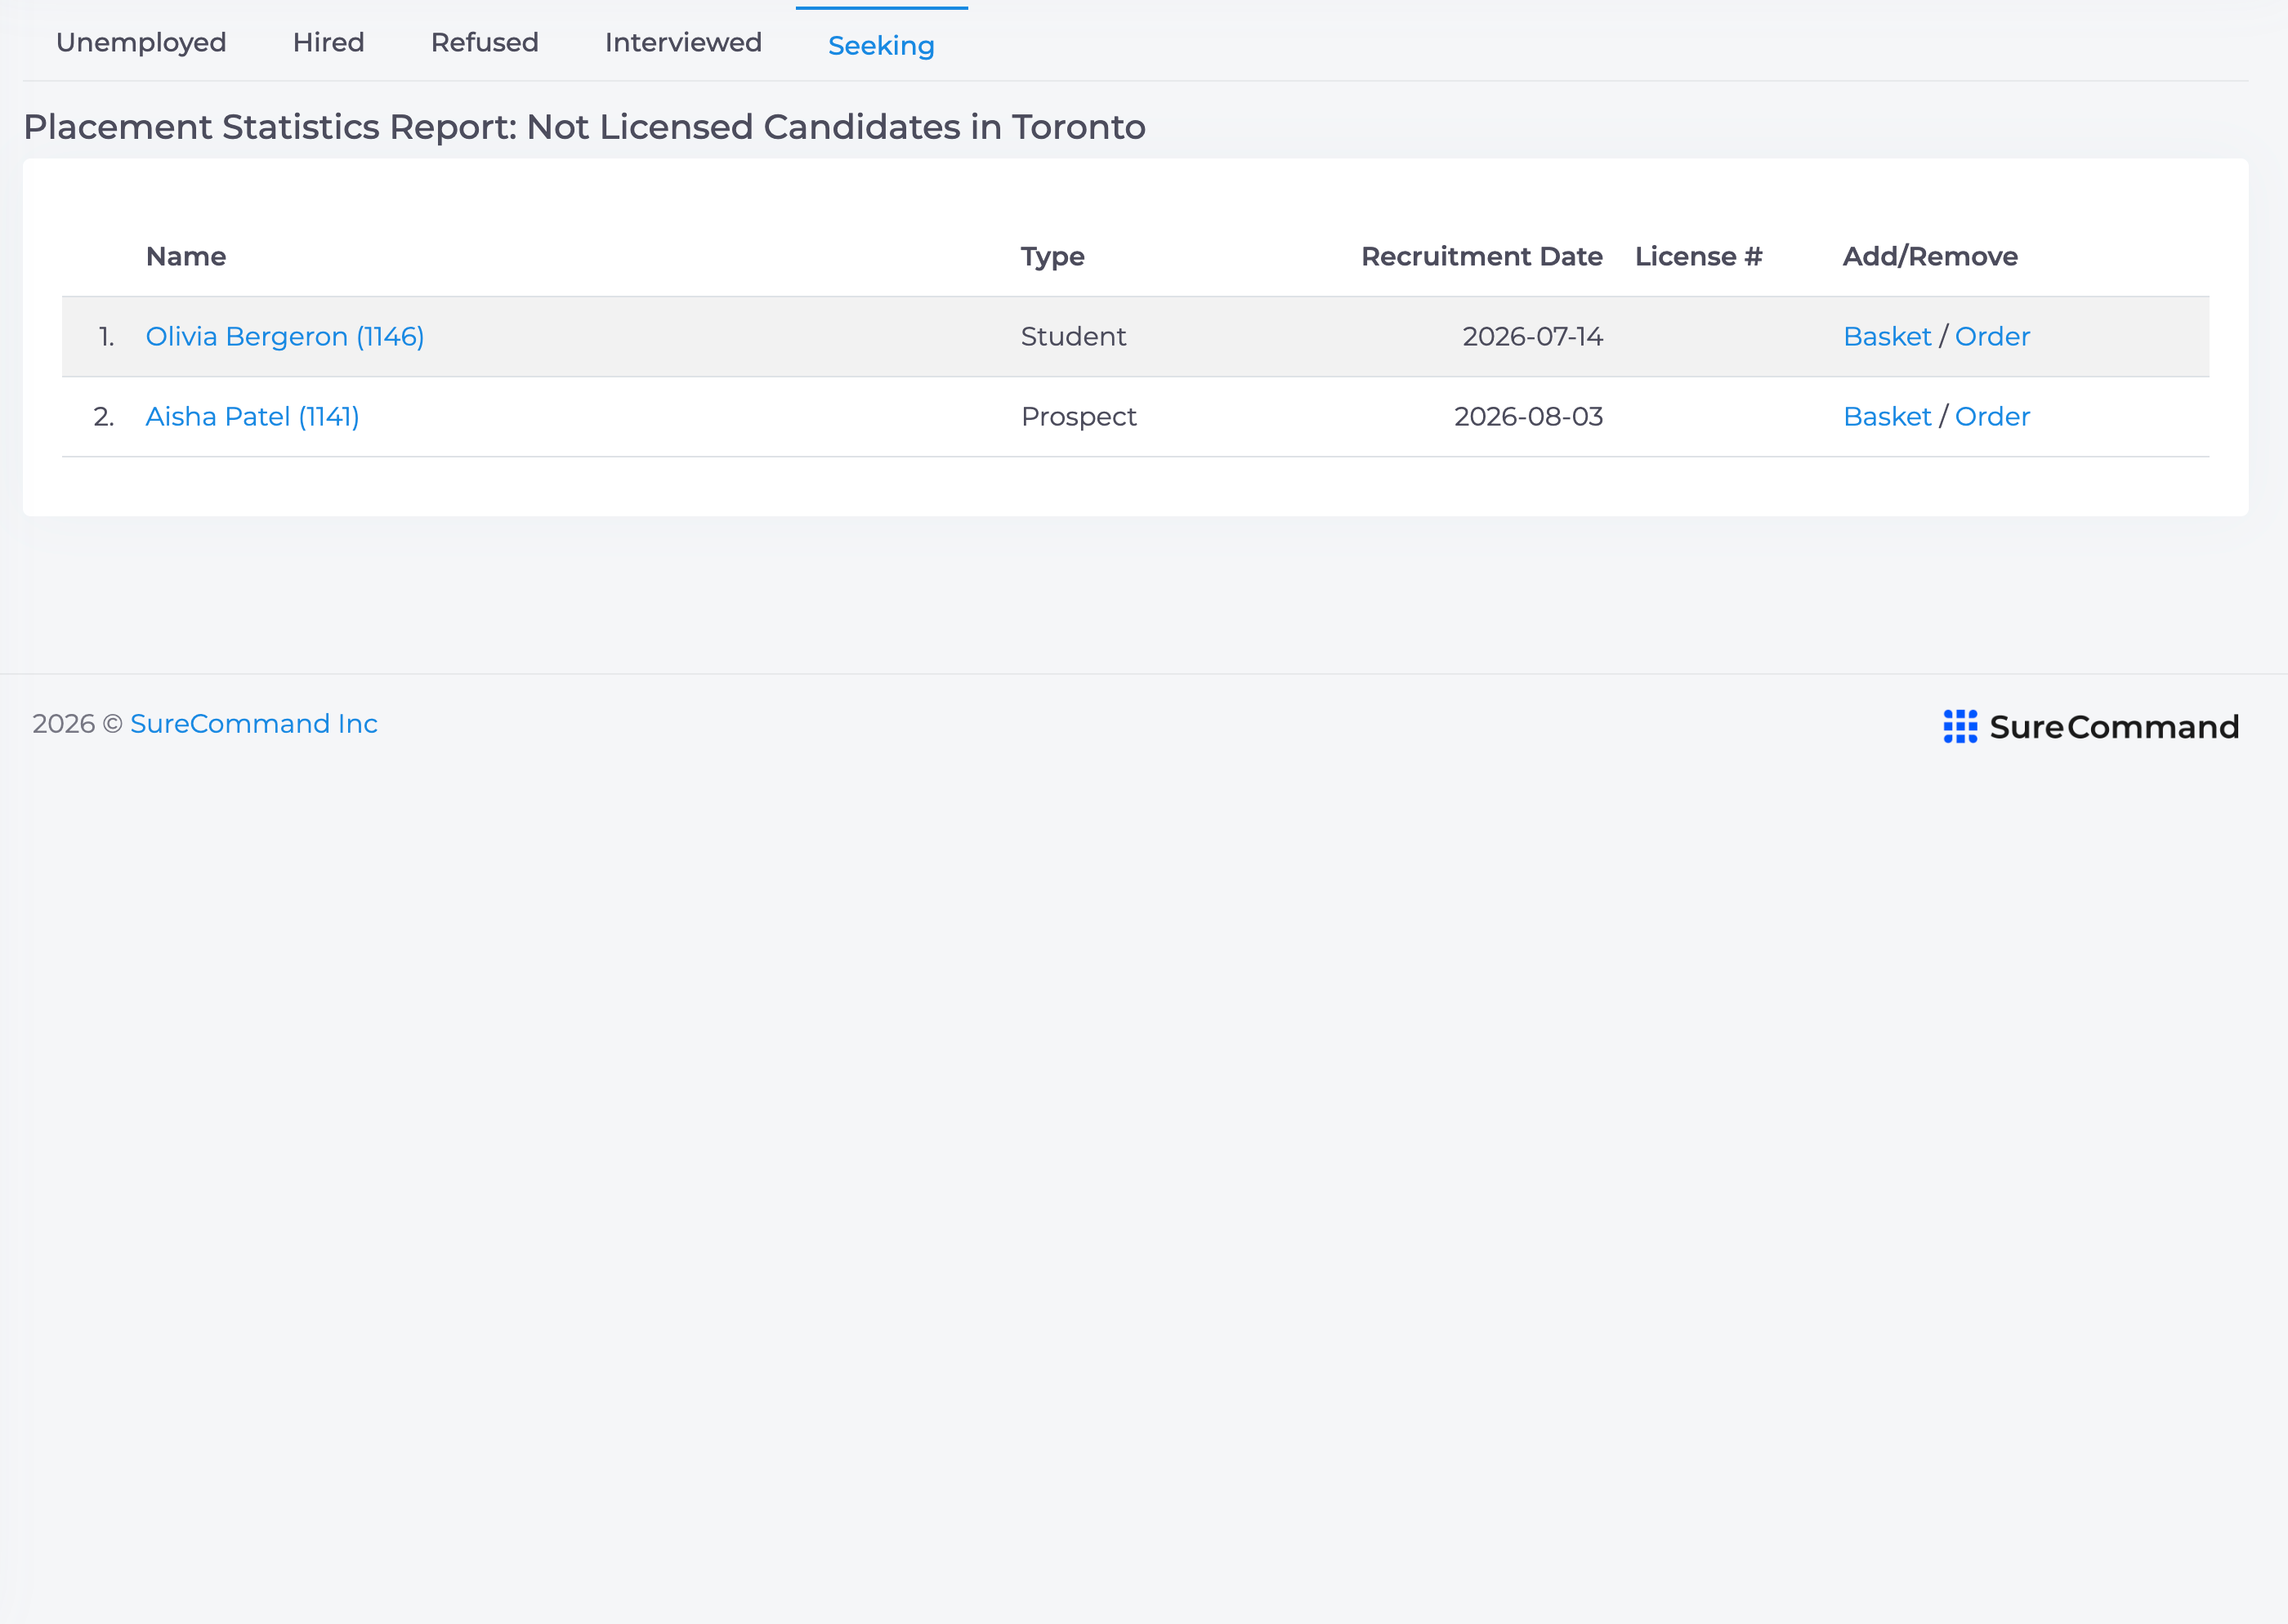Click Basket link for Olivia Bergeron
The image size is (2288, 1624).
tap(1887, 336)
